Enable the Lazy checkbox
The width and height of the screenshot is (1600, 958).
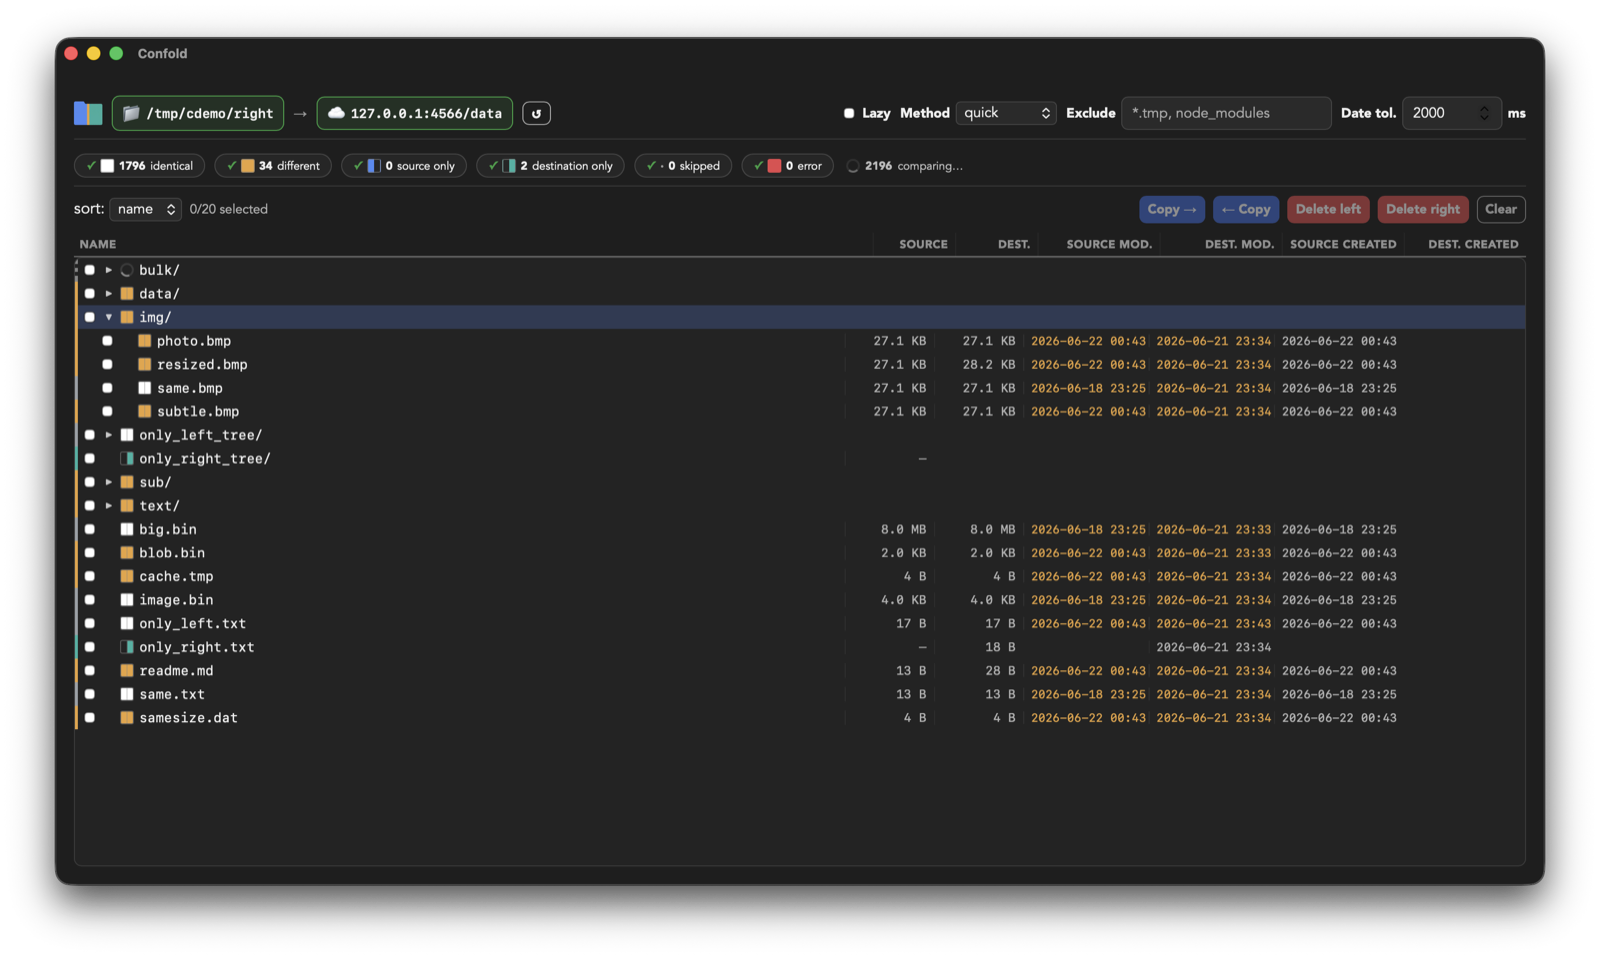point(849,113)
